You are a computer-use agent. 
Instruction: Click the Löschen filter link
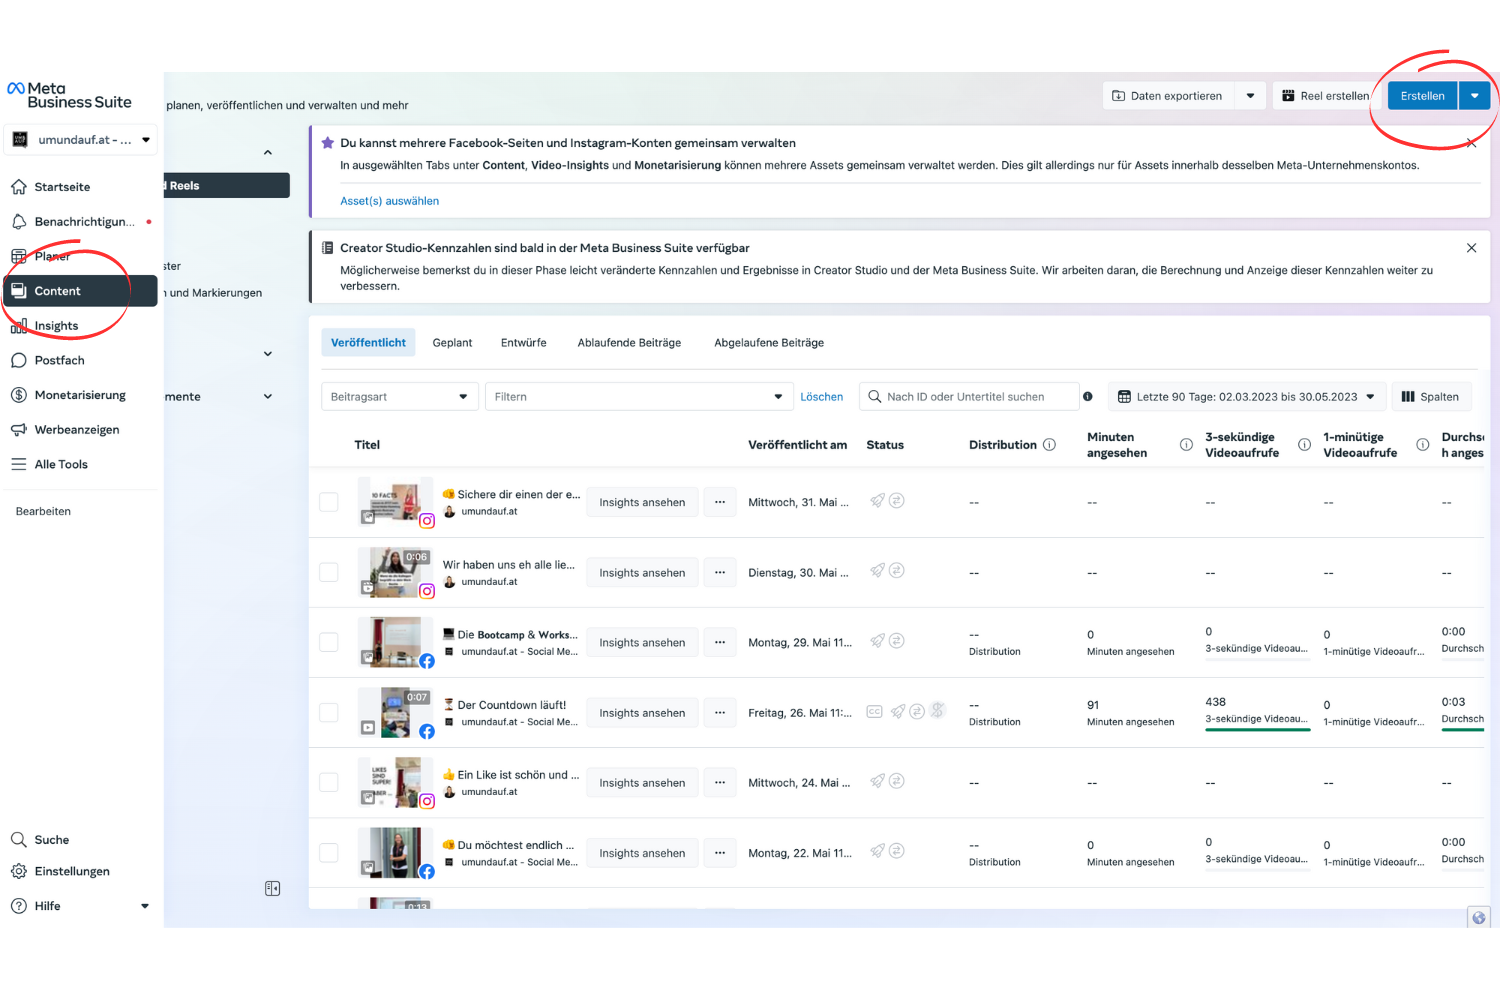click(x=822, y=397)
